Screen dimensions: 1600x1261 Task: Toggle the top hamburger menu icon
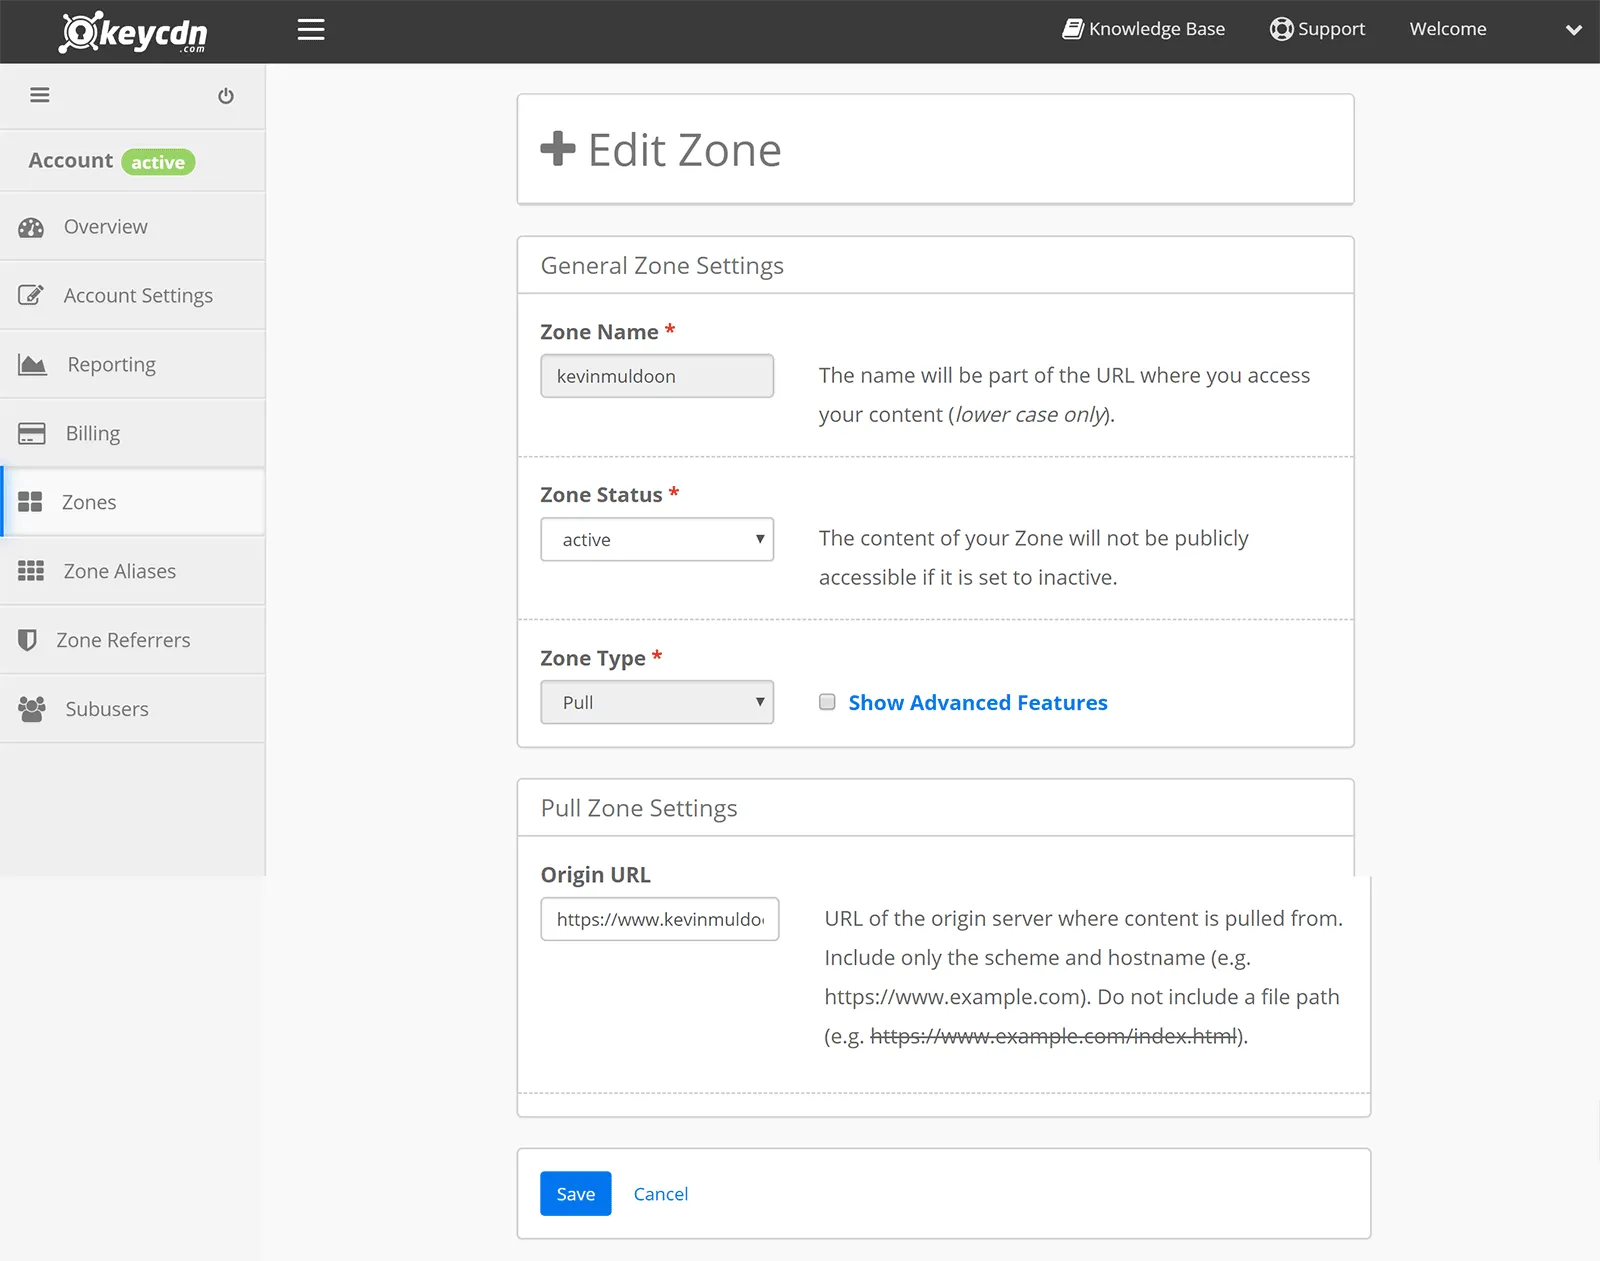tap(311, 30)
